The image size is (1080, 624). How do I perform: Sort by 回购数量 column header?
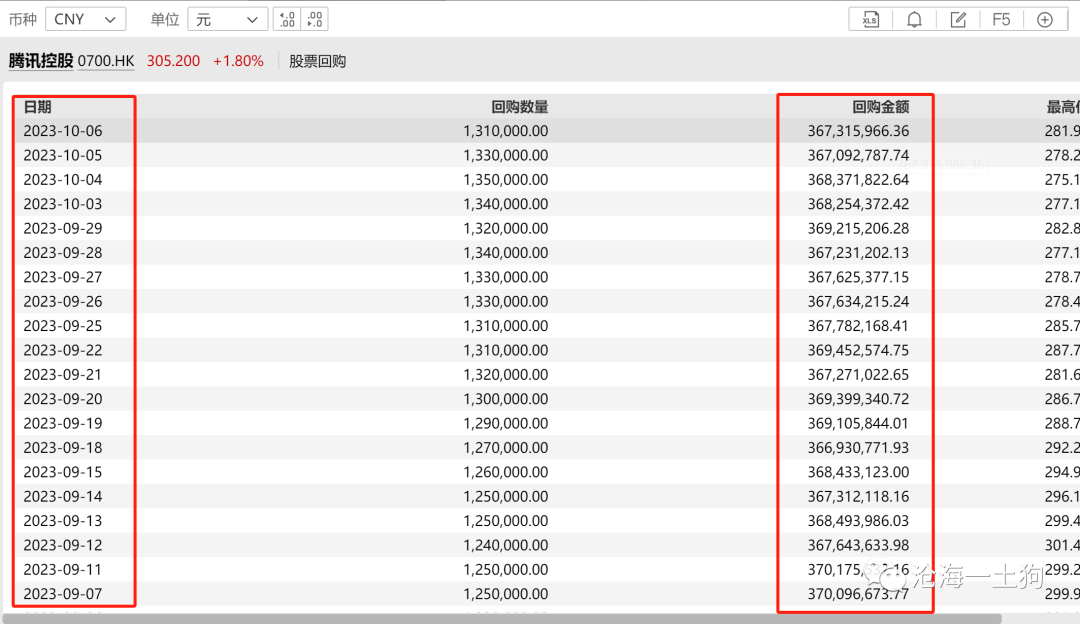519,107
